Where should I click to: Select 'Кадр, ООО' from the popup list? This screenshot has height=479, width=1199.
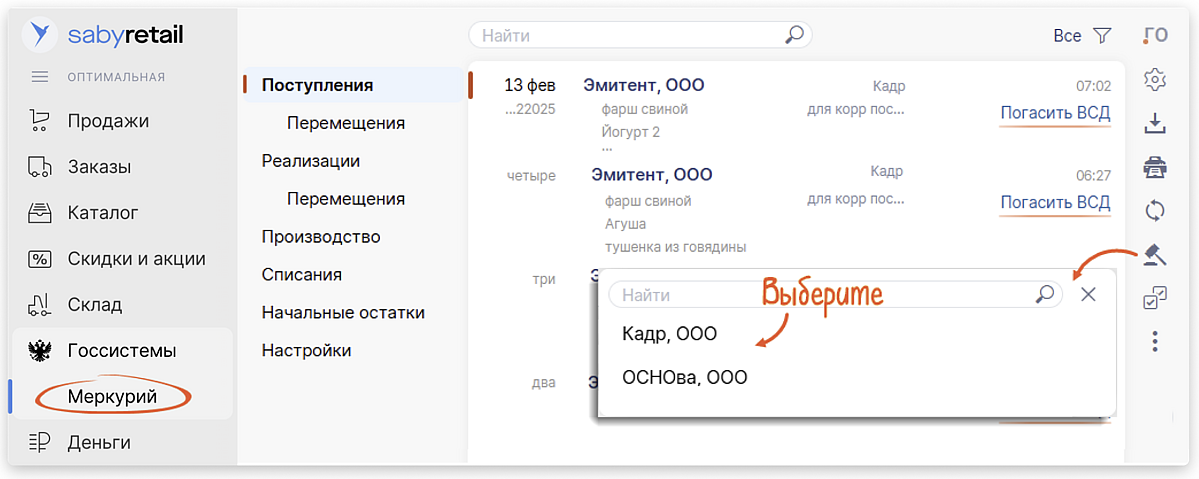pyautogui.click(x=669, y=334)
